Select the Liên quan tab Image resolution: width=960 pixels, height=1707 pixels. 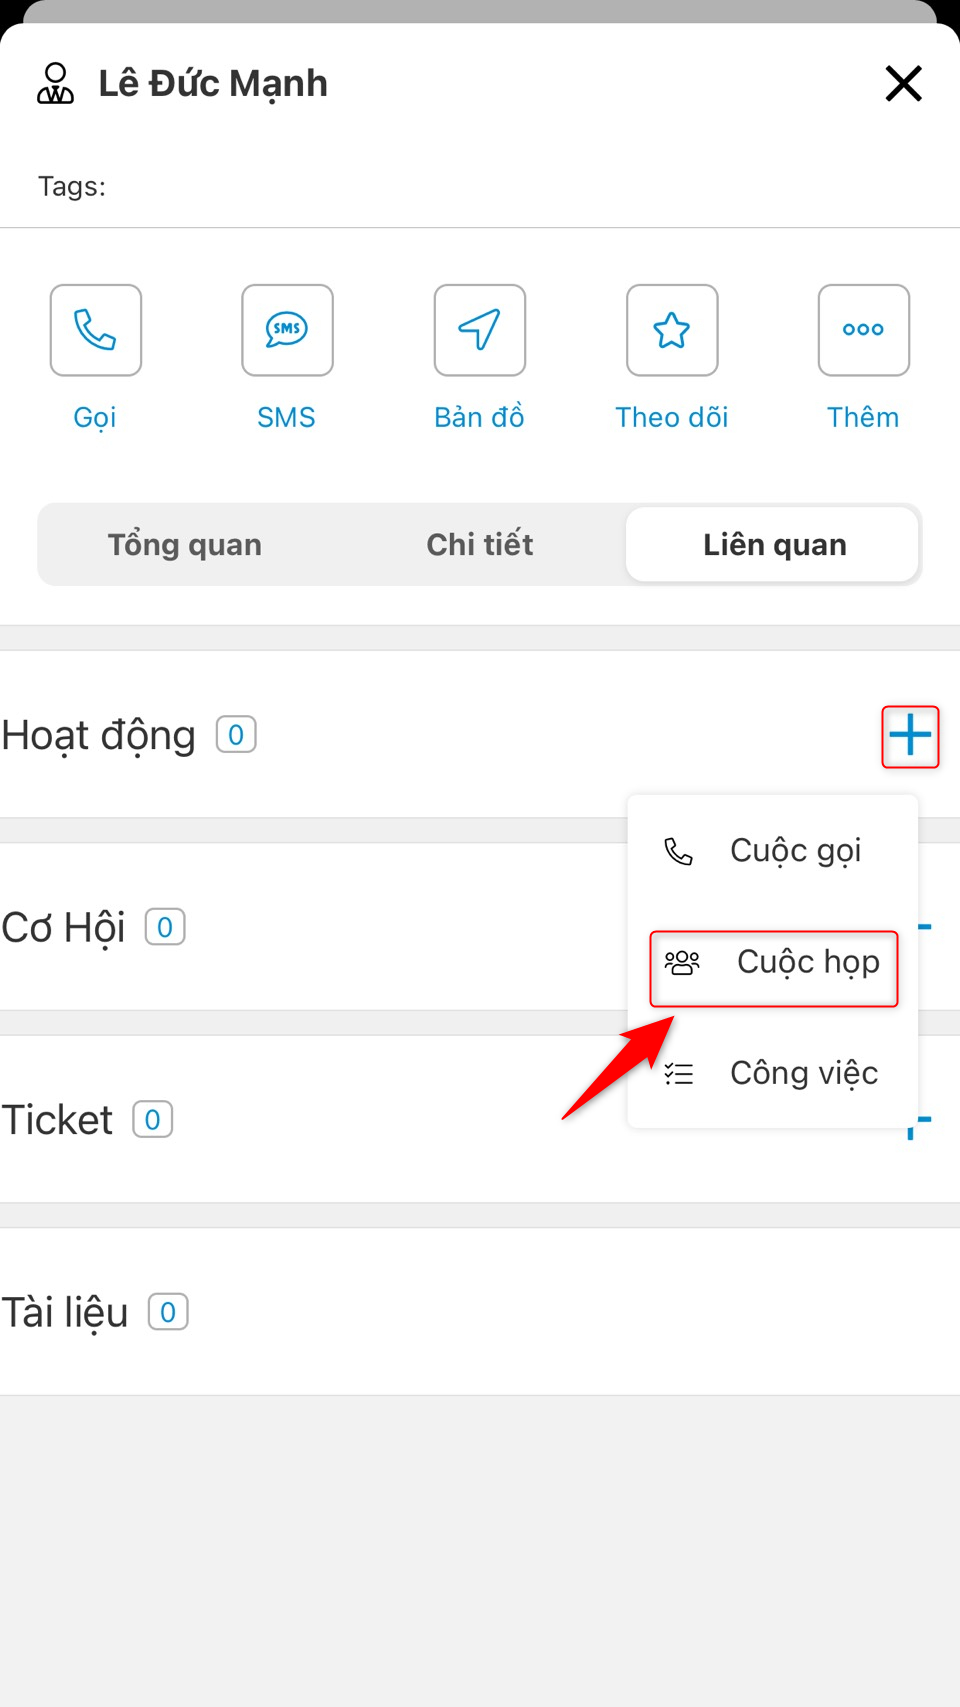pos(774,545)
